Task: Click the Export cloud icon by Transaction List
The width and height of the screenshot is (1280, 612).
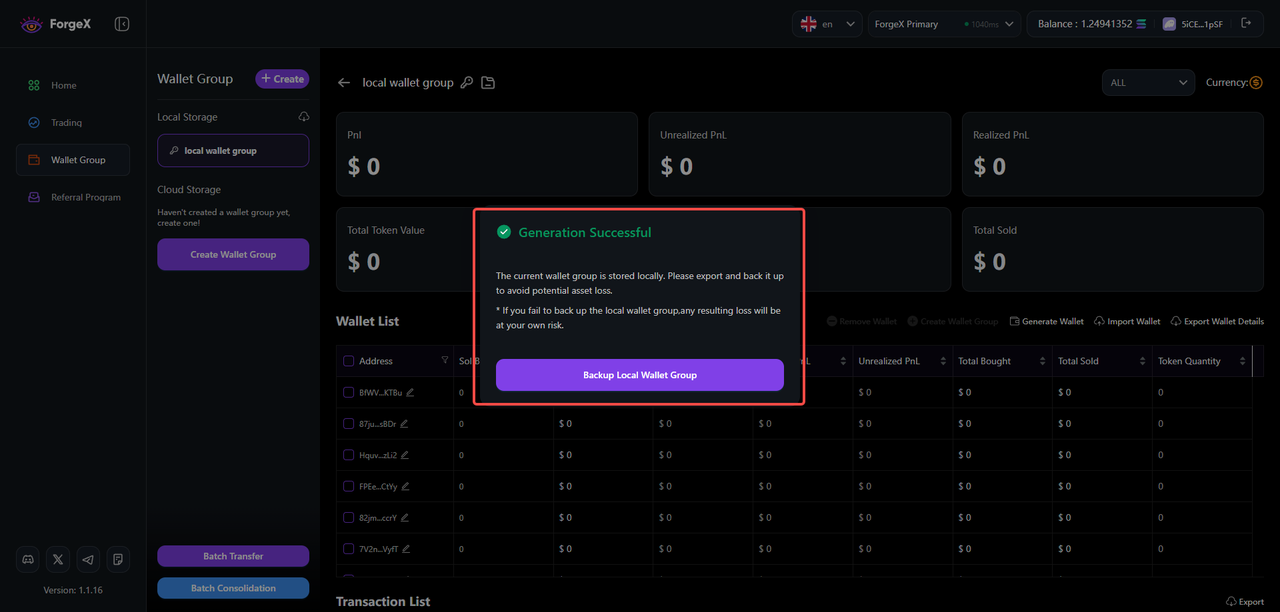Action: [x=1231, y=602]
